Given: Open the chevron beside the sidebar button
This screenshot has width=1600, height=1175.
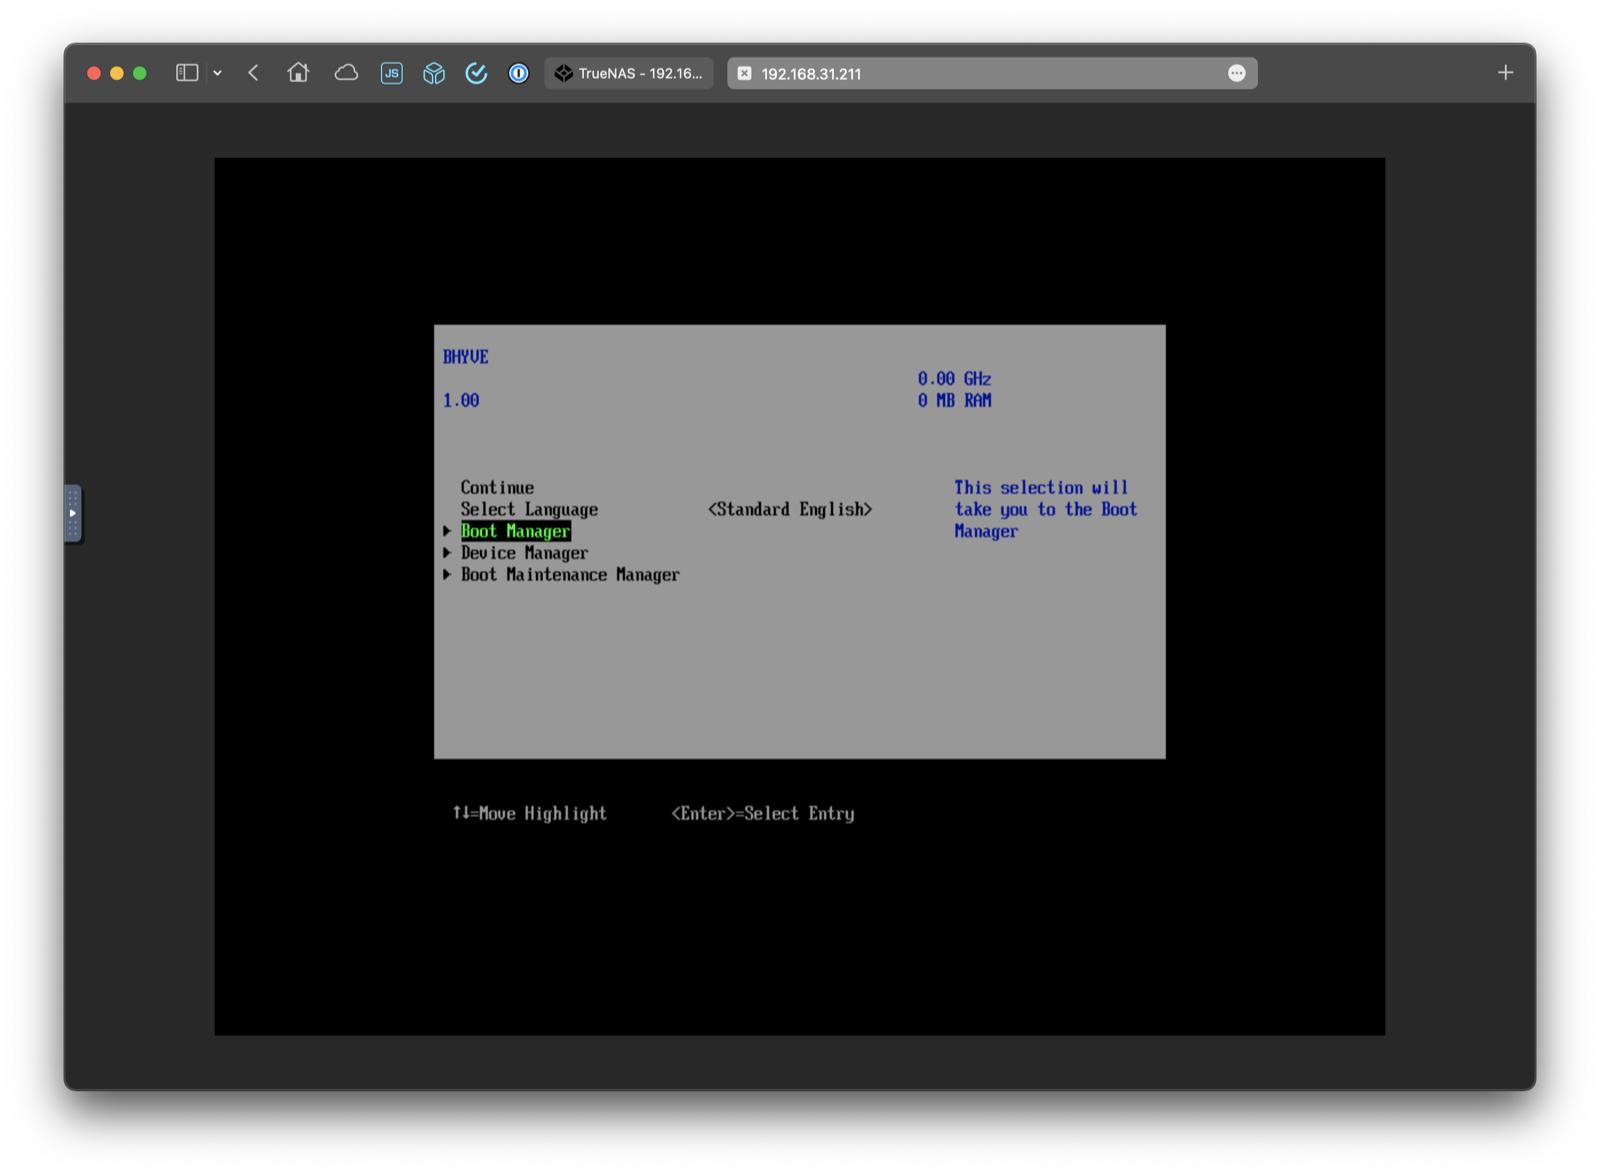Looking at the screenshot, I should coord(215,72).
